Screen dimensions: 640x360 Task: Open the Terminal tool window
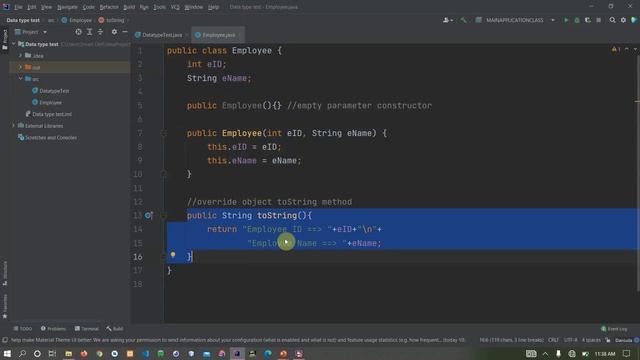click(87, 329)
